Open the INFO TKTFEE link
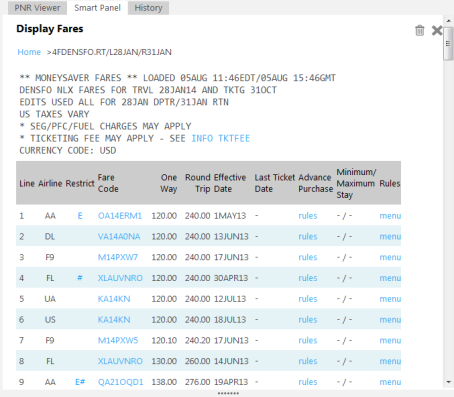This screenshot has height=397, width=454. (221, 138)
